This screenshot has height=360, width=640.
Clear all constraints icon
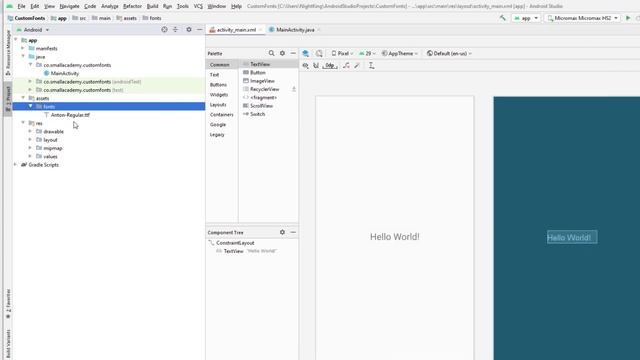point(346,65)
